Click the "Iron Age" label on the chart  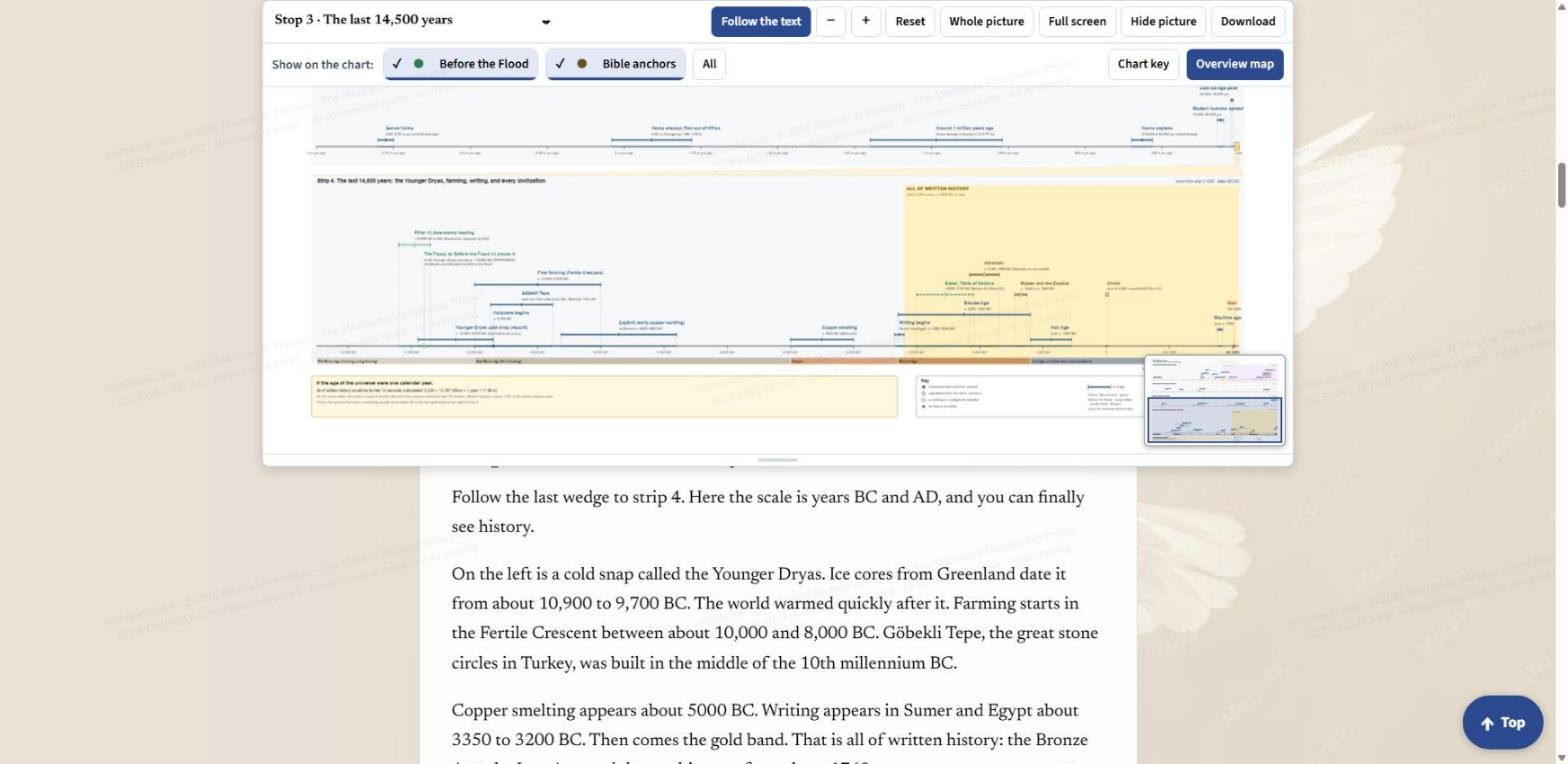pyautogui.click(x=1060, y=327)
